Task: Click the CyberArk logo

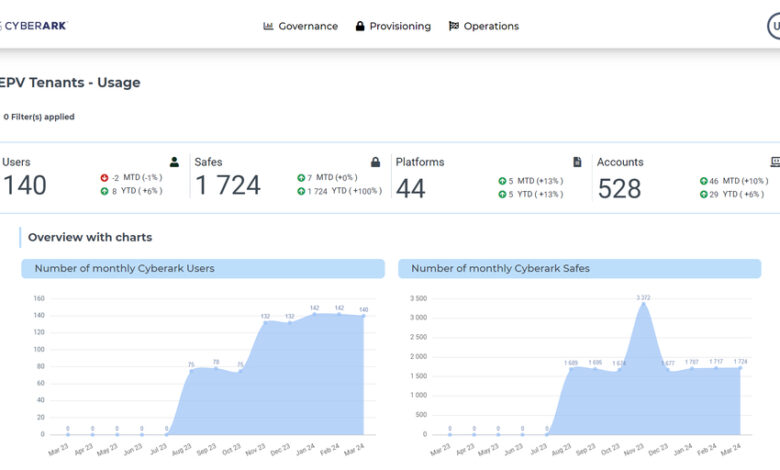Action: 33,26
